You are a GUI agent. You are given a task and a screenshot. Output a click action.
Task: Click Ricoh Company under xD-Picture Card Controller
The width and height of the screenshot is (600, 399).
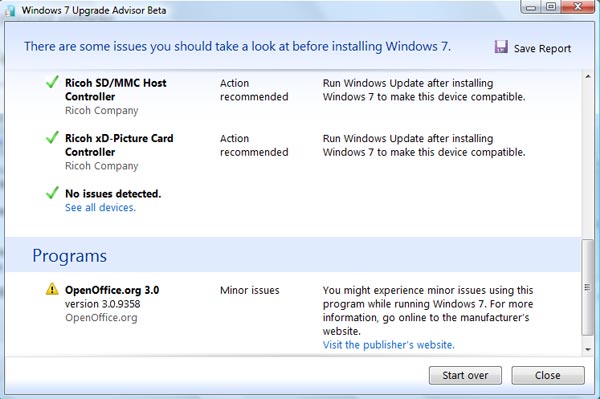coord(101,166)
